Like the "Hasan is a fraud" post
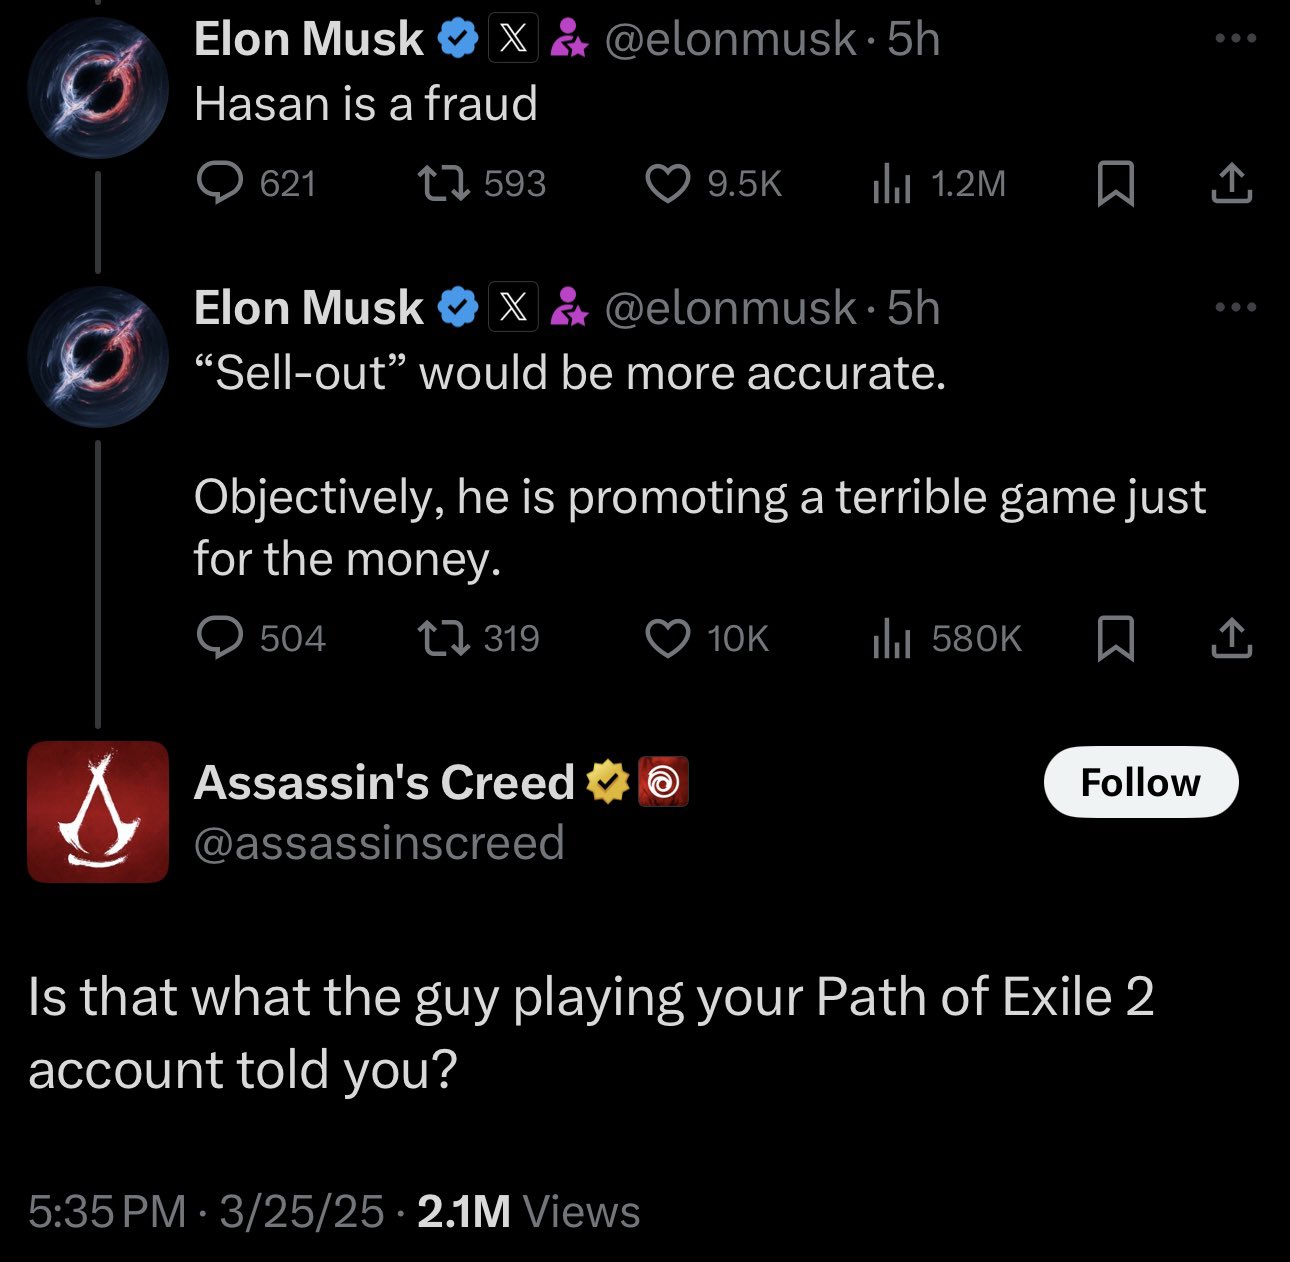This screenshot has width=1290, height=1262. point(667,183)
